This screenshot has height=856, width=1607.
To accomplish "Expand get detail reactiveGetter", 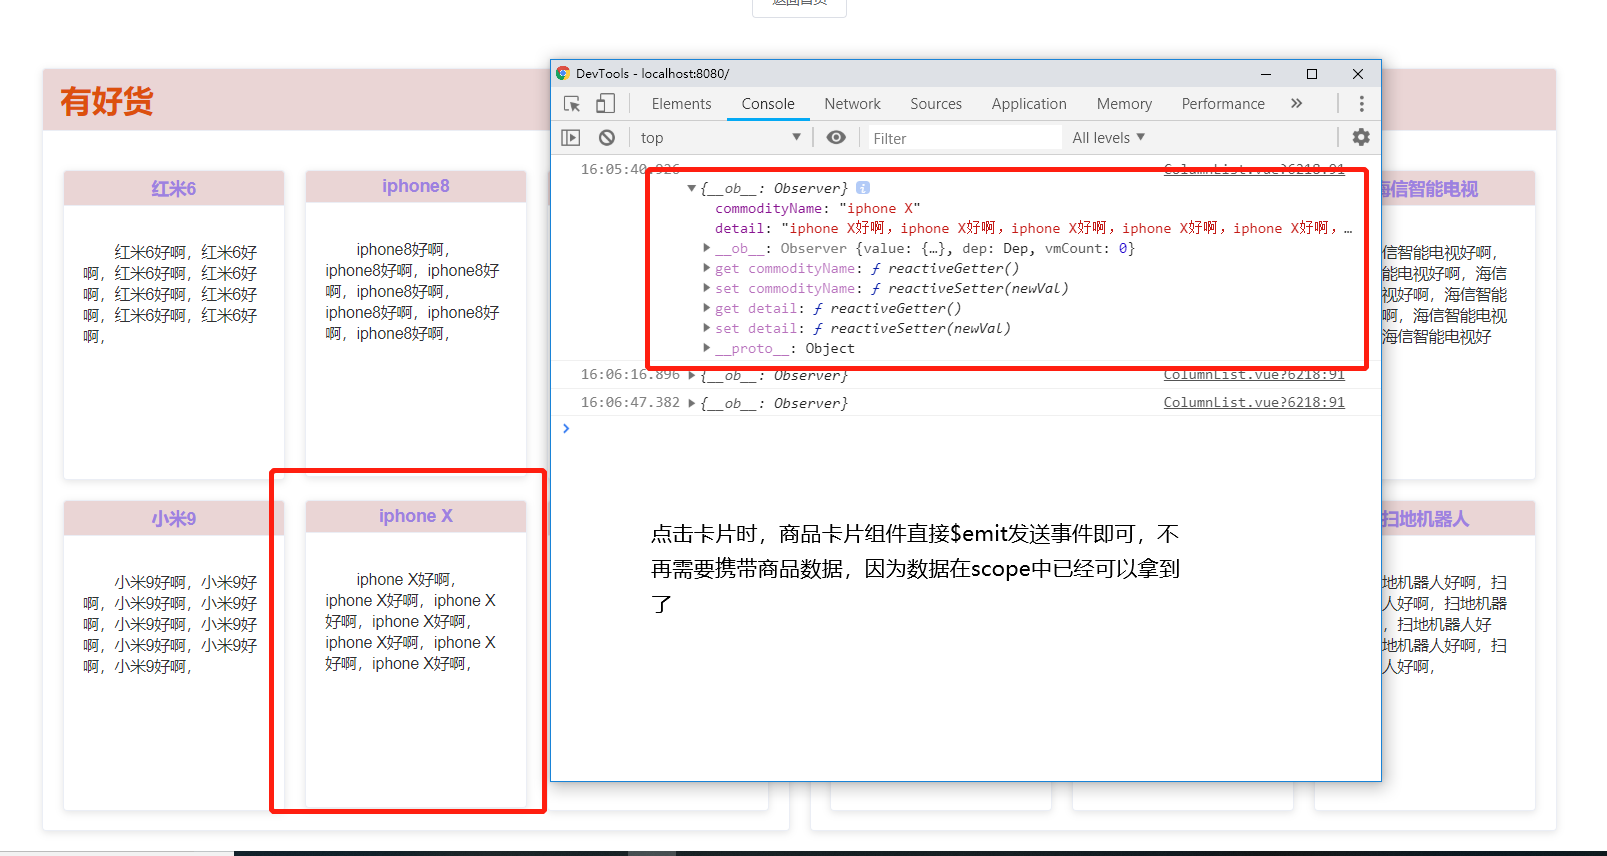I will (707, 308).
